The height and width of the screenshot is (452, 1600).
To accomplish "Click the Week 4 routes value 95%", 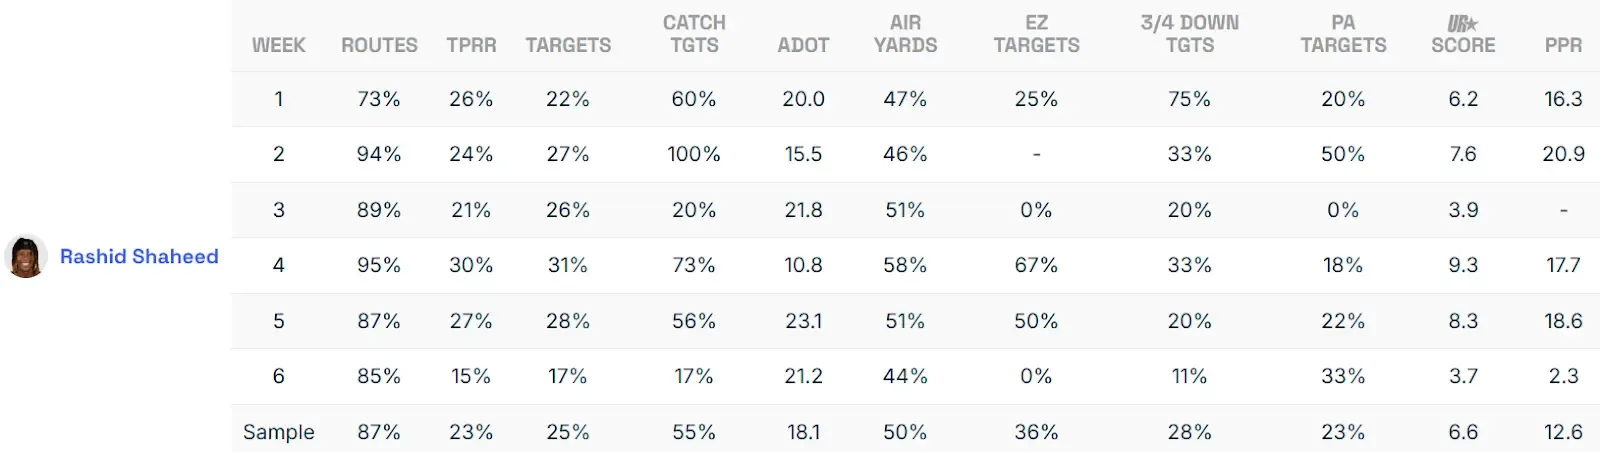I will pyautogui.click(x=379, y=265).
